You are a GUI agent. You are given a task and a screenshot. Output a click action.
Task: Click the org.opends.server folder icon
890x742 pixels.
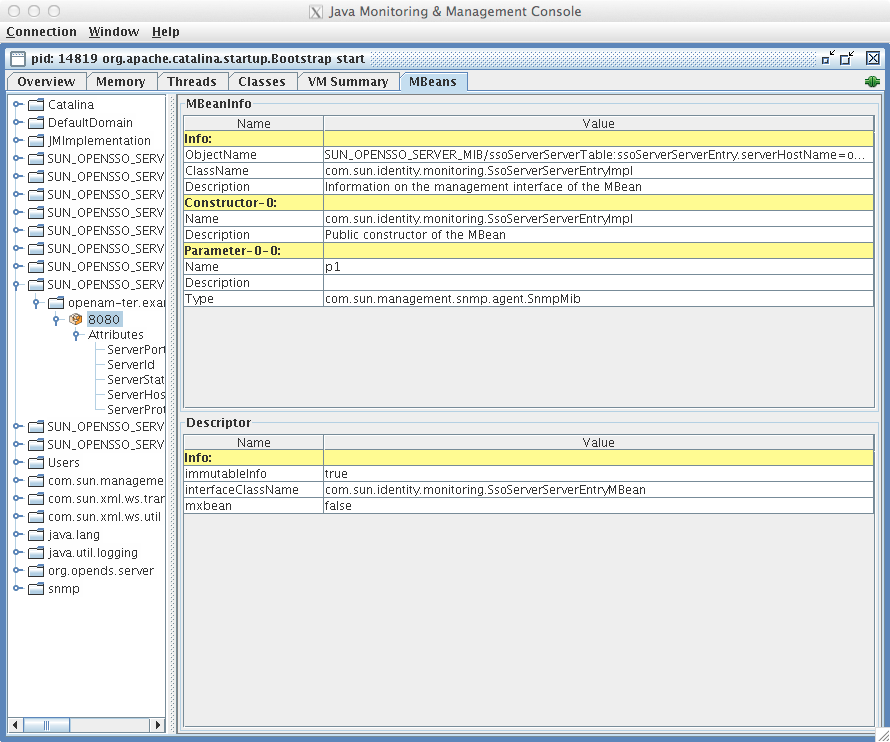coord(34,570)
